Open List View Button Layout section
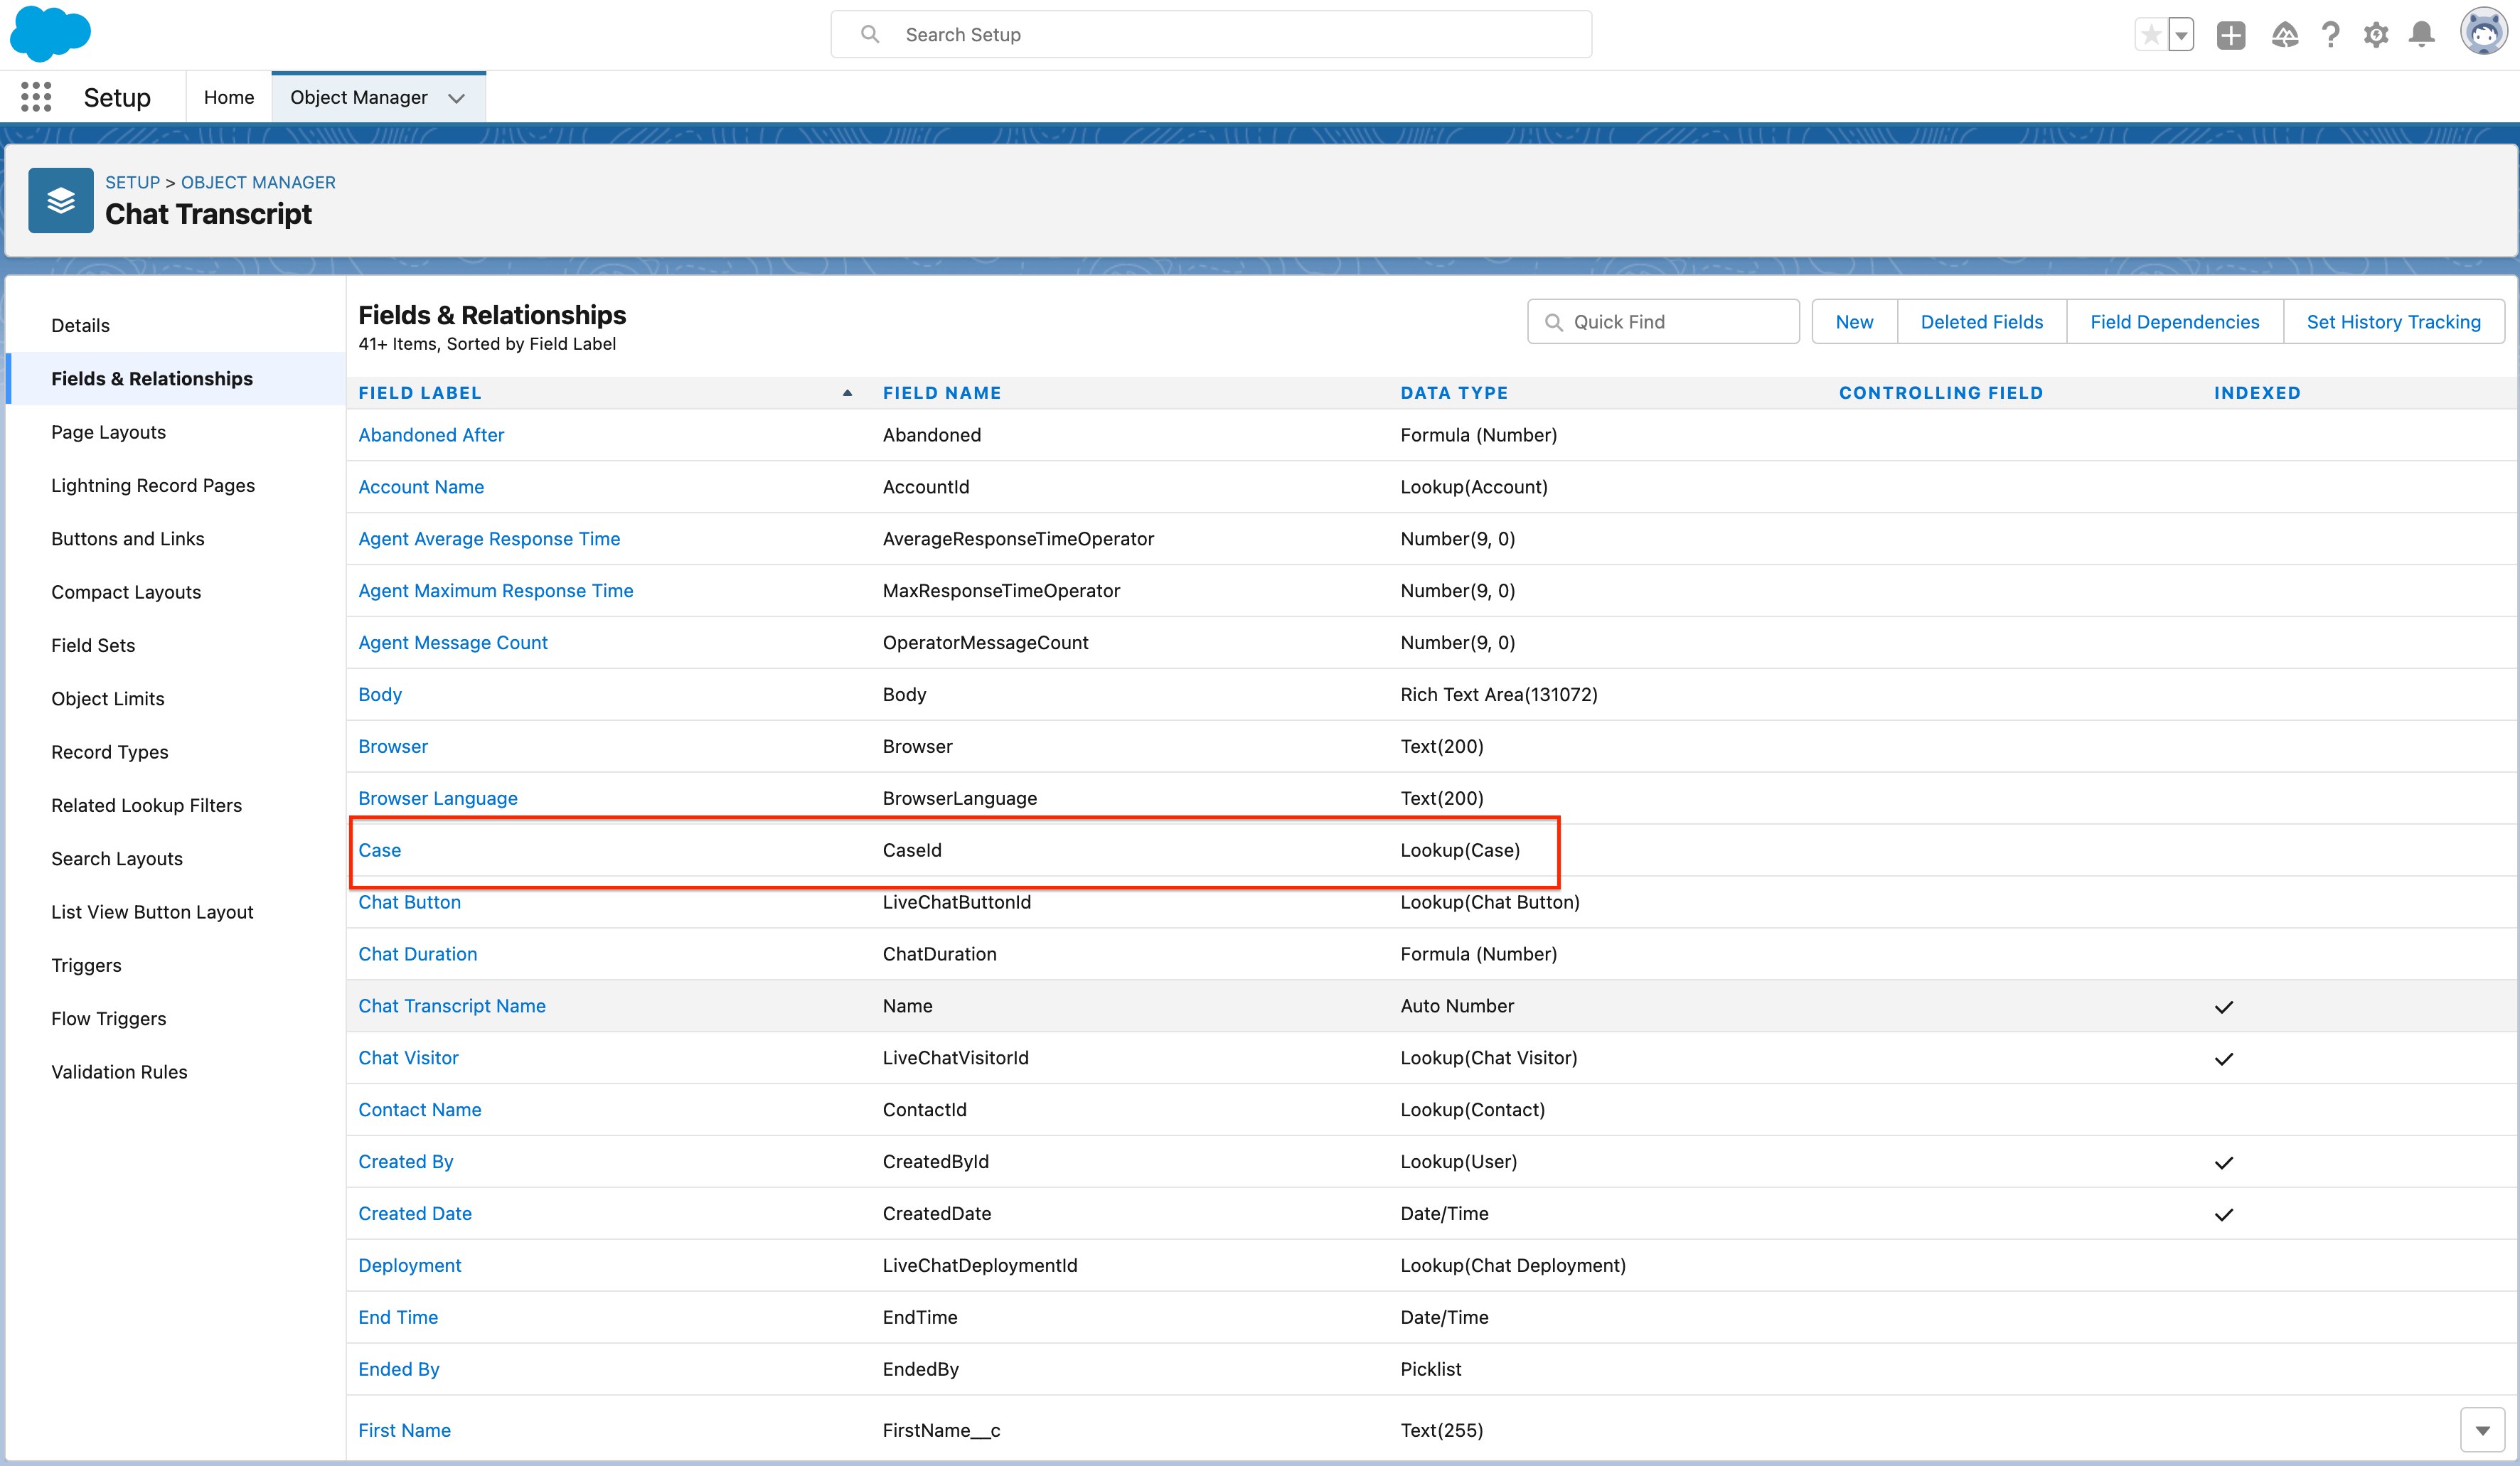 152,912
